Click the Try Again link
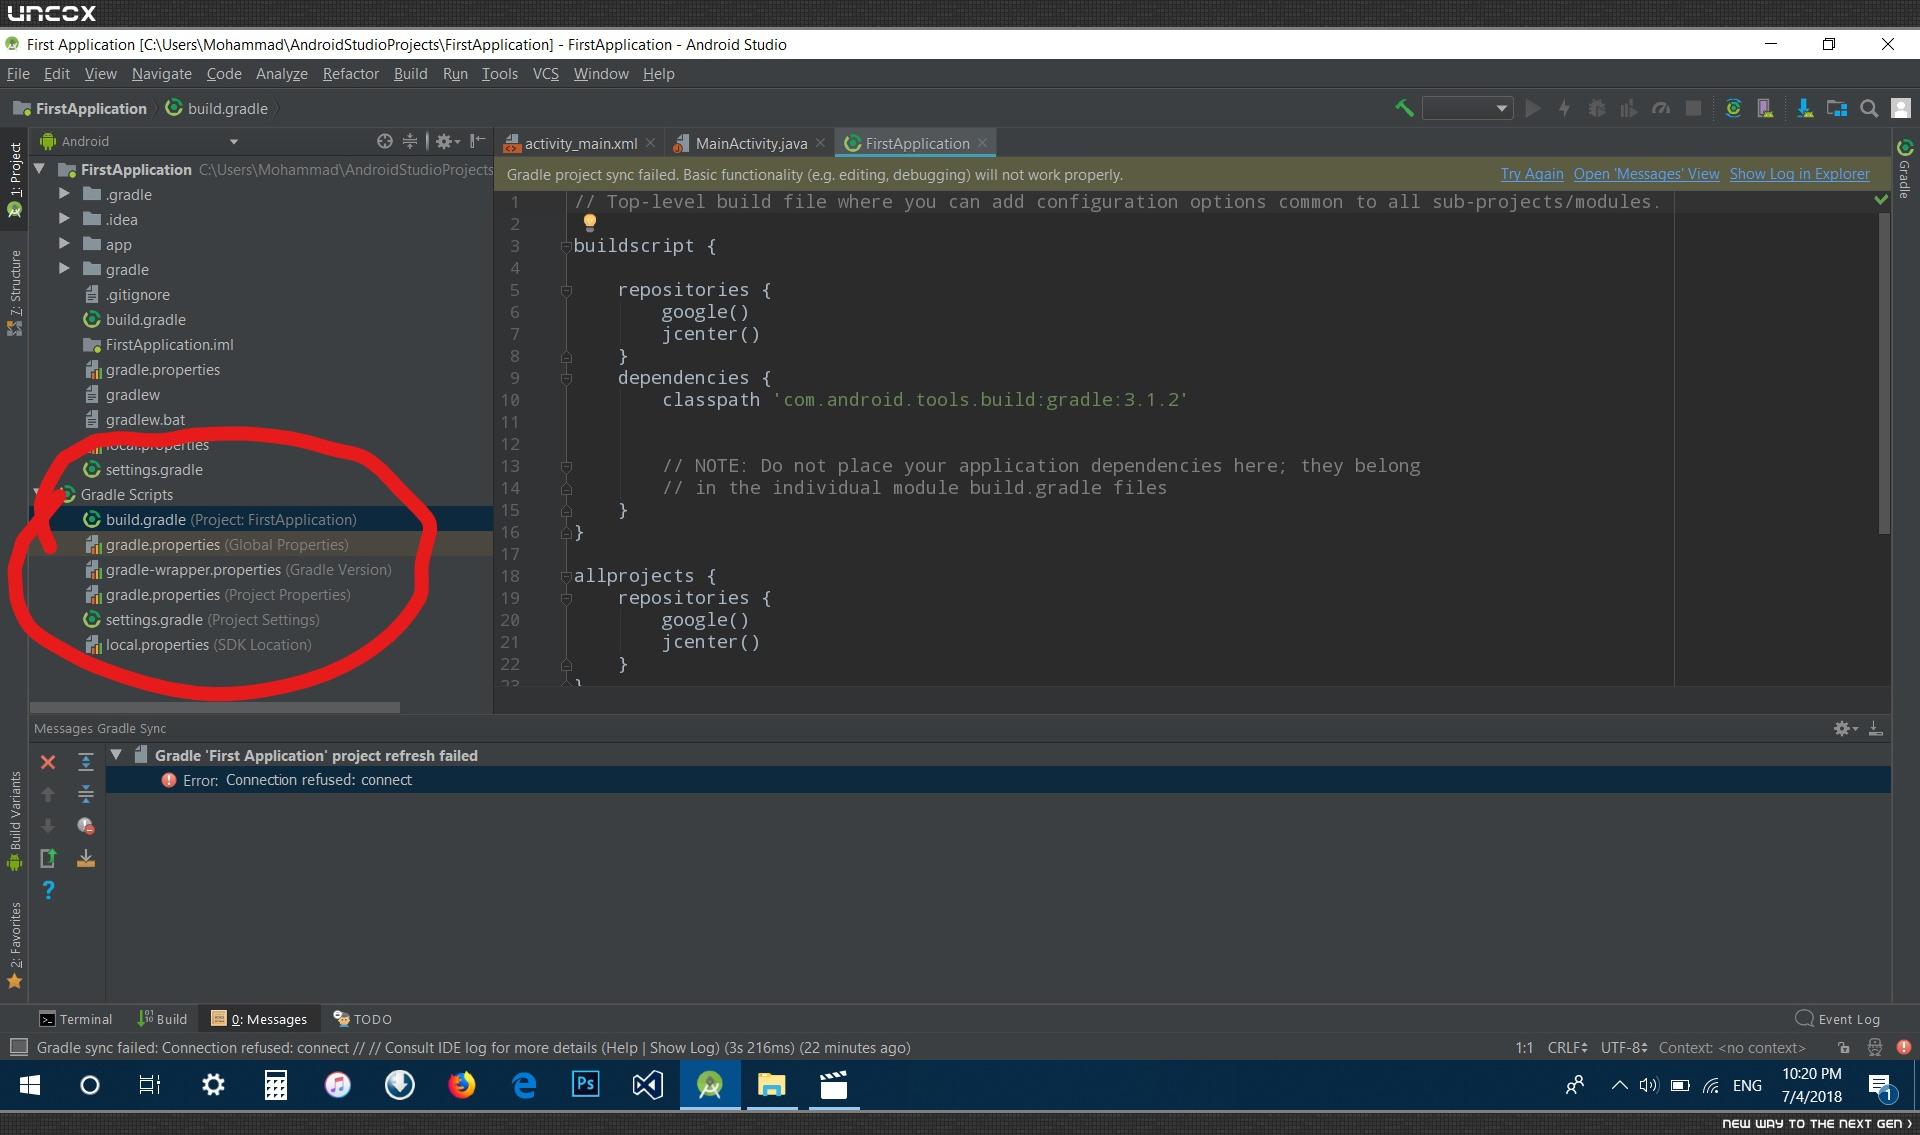Screen dimensions: 1920x1135 click(1531, 174)
